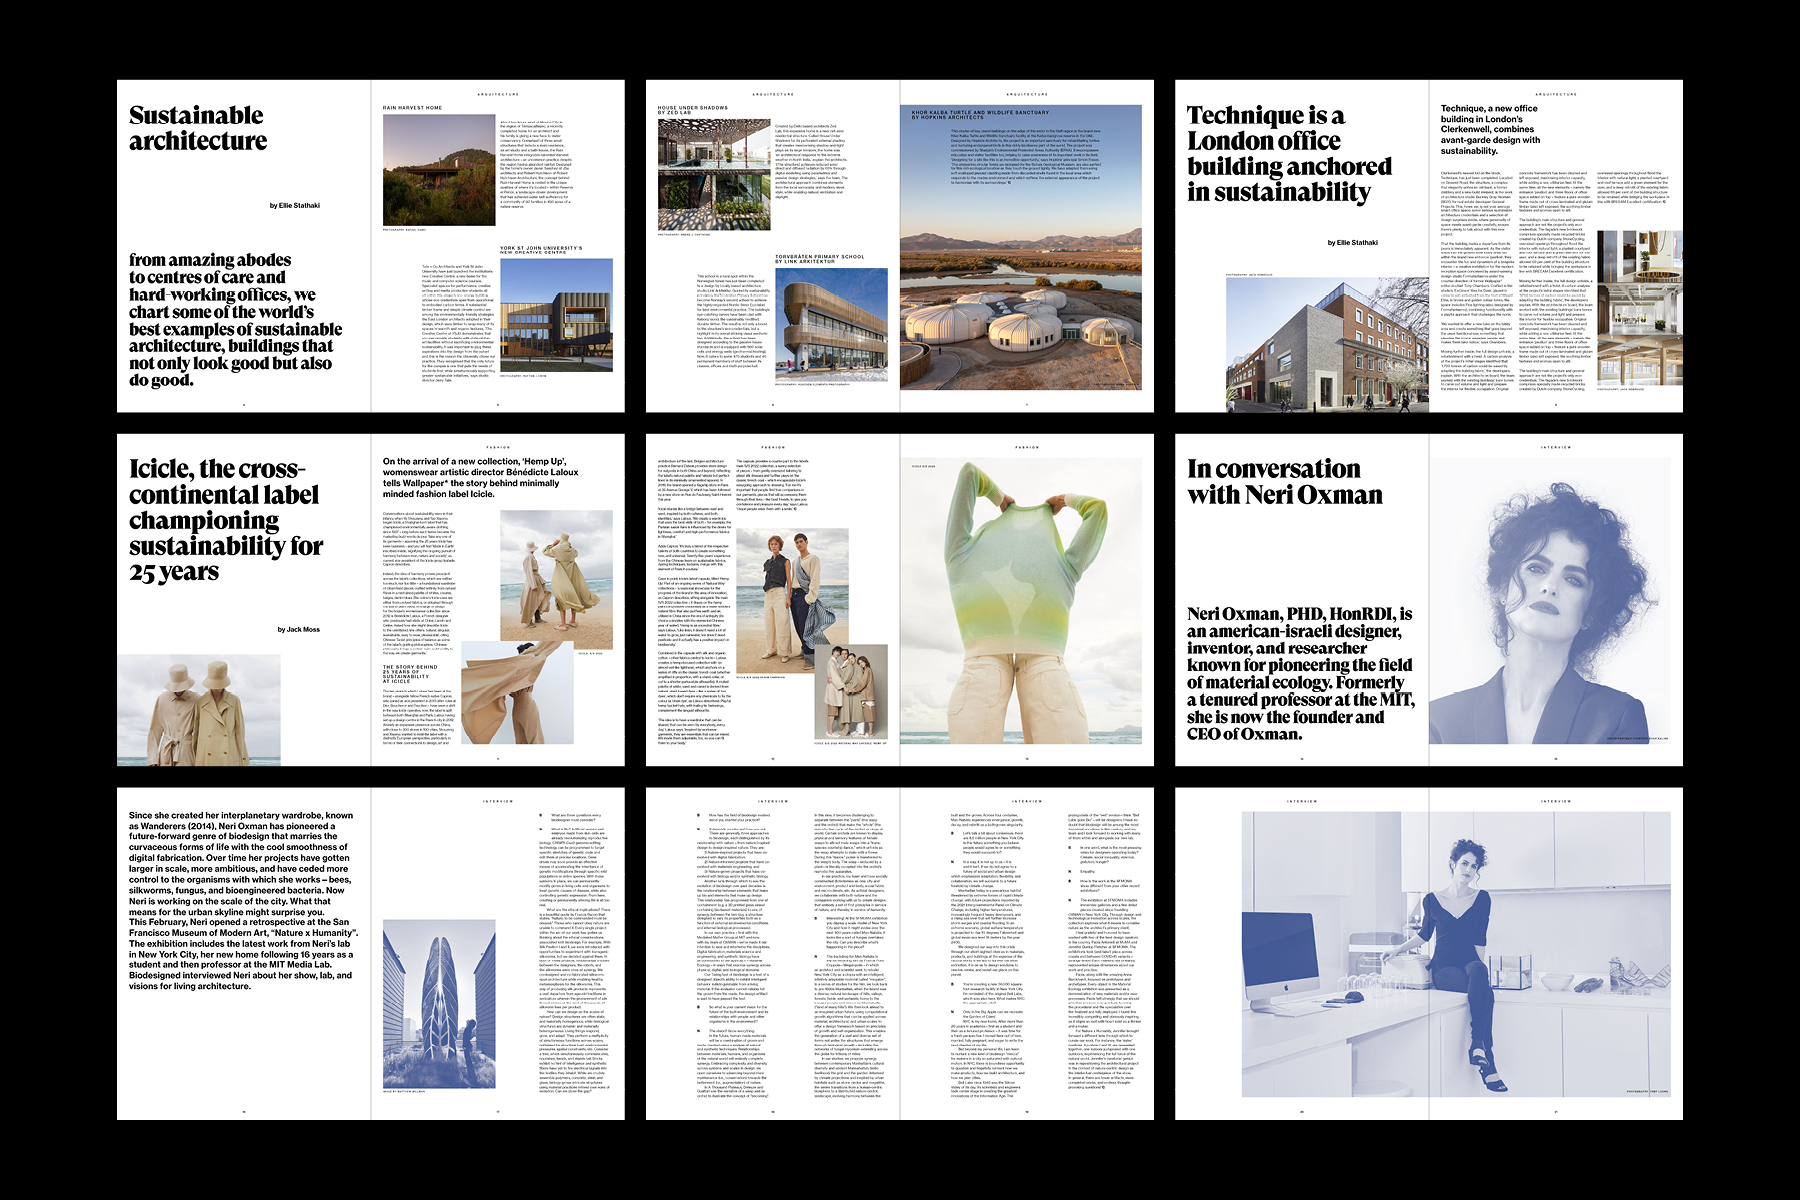
Task: Click 'Technique is a London office' headline
Action: (x=1289, y=154)
